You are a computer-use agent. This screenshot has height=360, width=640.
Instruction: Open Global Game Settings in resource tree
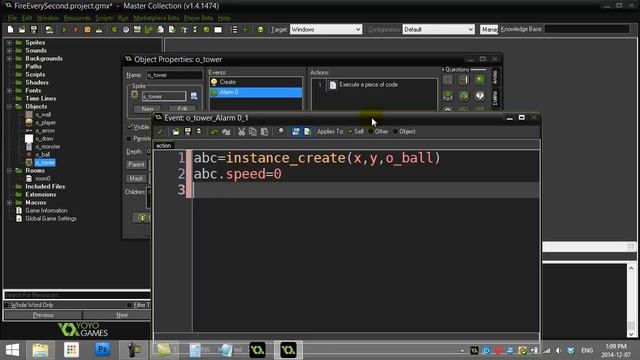click(51, 219)
